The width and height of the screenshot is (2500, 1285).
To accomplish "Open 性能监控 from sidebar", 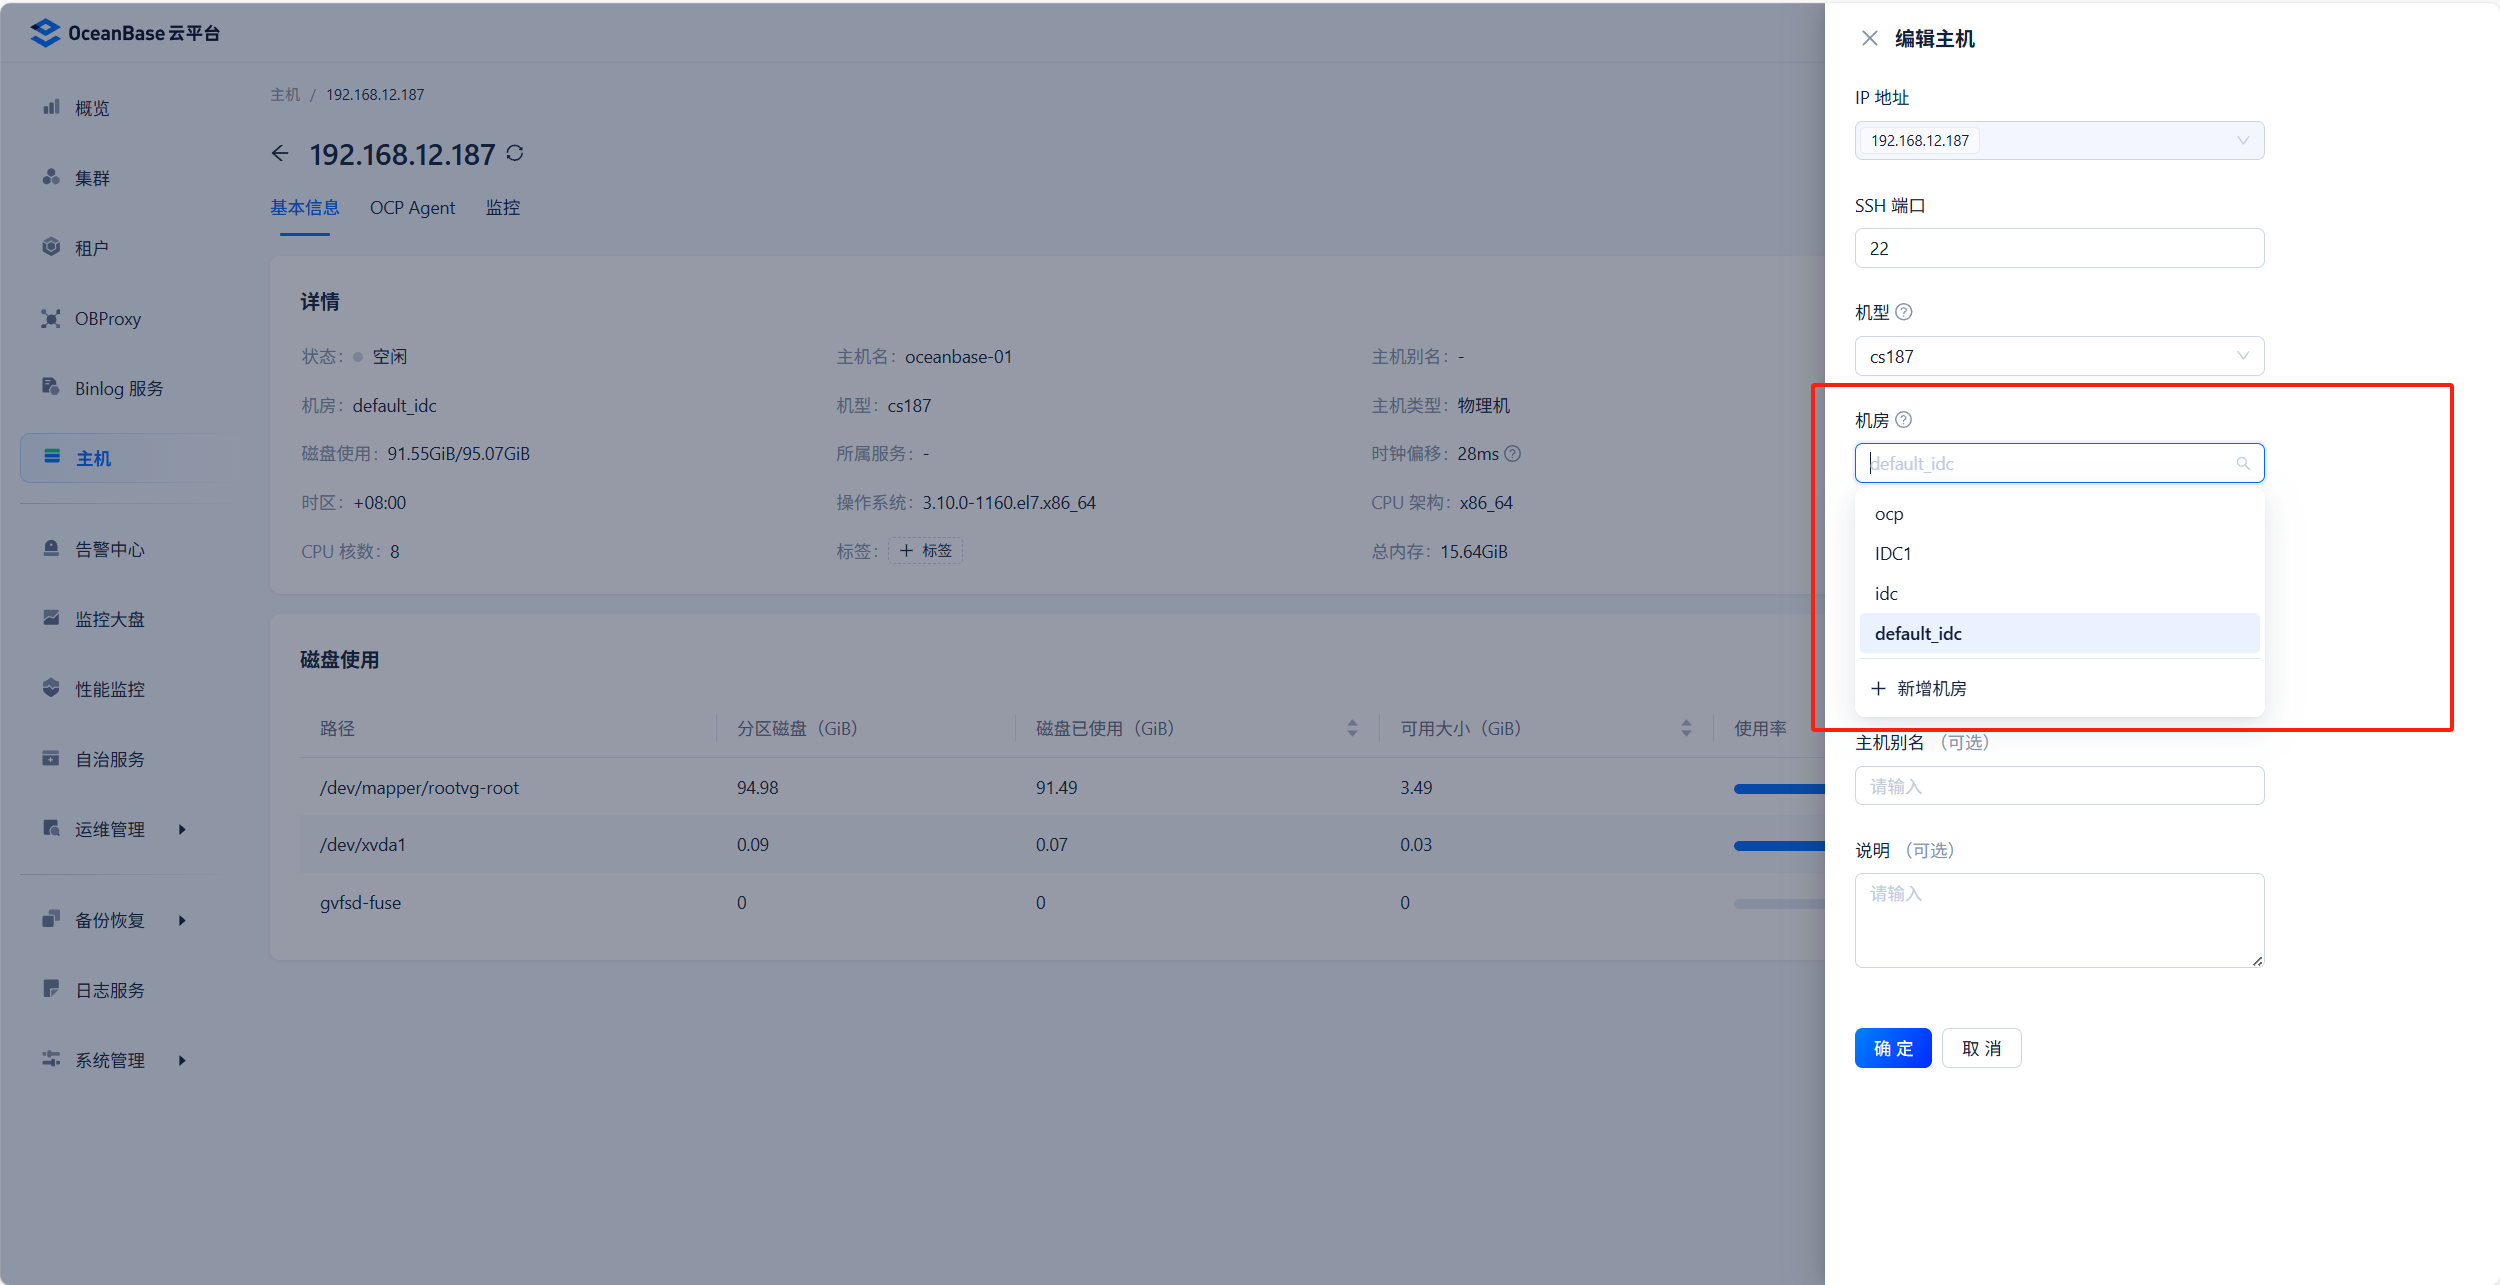I will 110,689.
